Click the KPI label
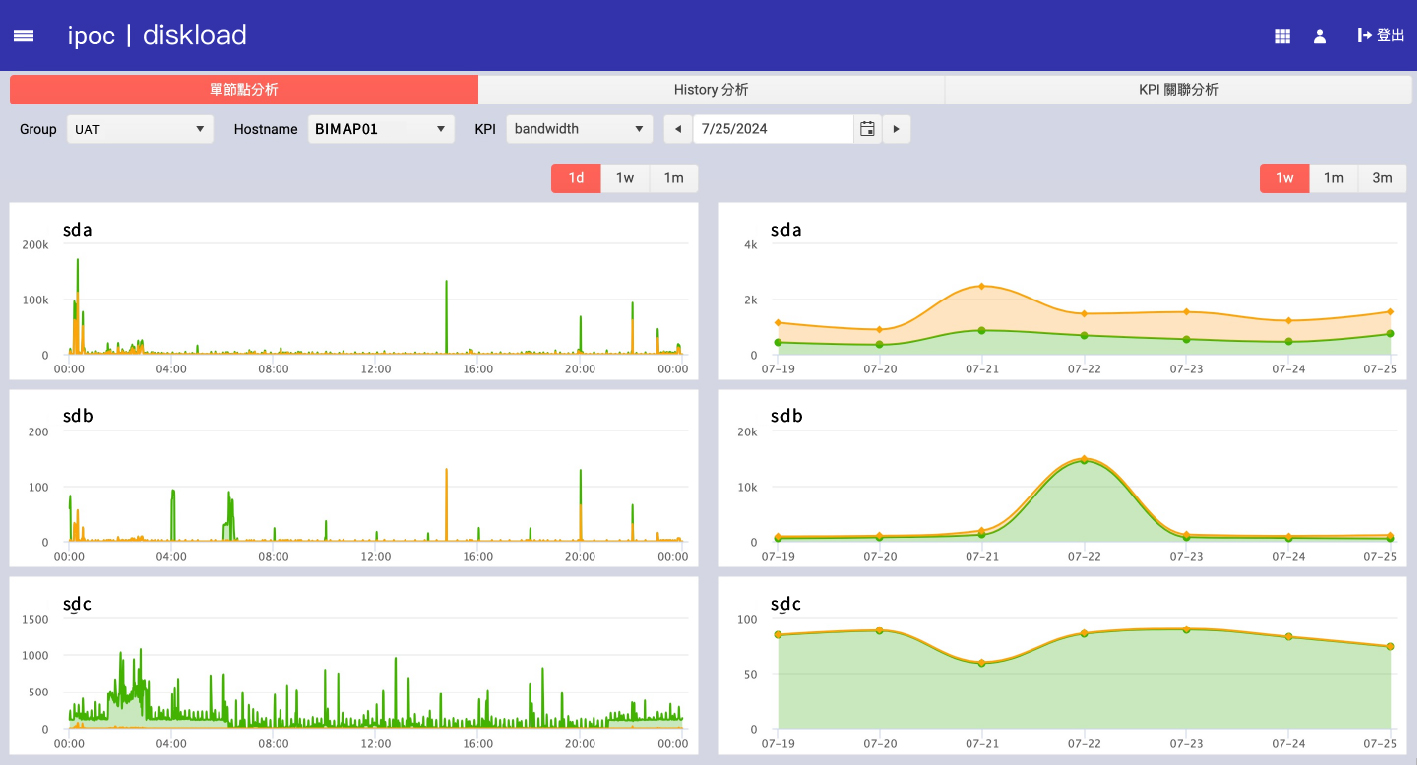1417x766 pixels. click(485, 129)
